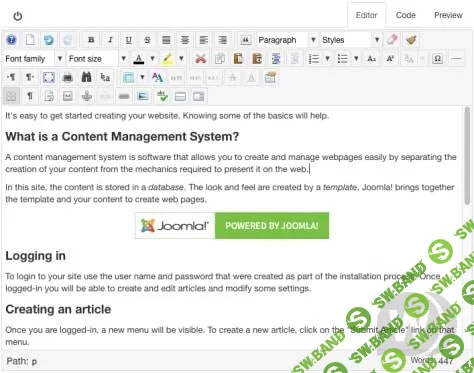Apply text color with A swatch
Image resolution: width=474 pixels, height=373 pixels.
point(139,59)
